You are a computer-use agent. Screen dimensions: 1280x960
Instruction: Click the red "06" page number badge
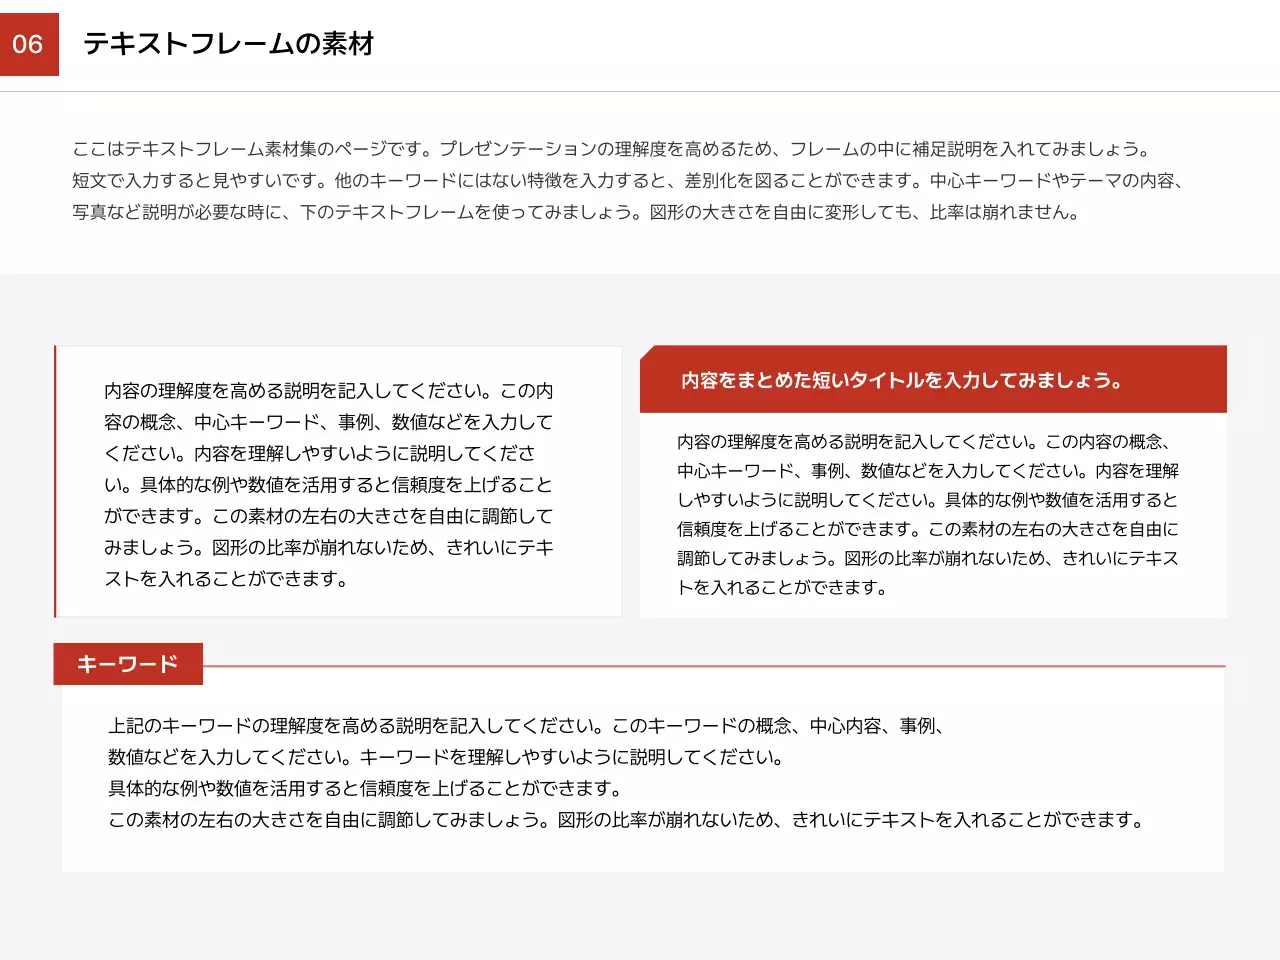29,44
